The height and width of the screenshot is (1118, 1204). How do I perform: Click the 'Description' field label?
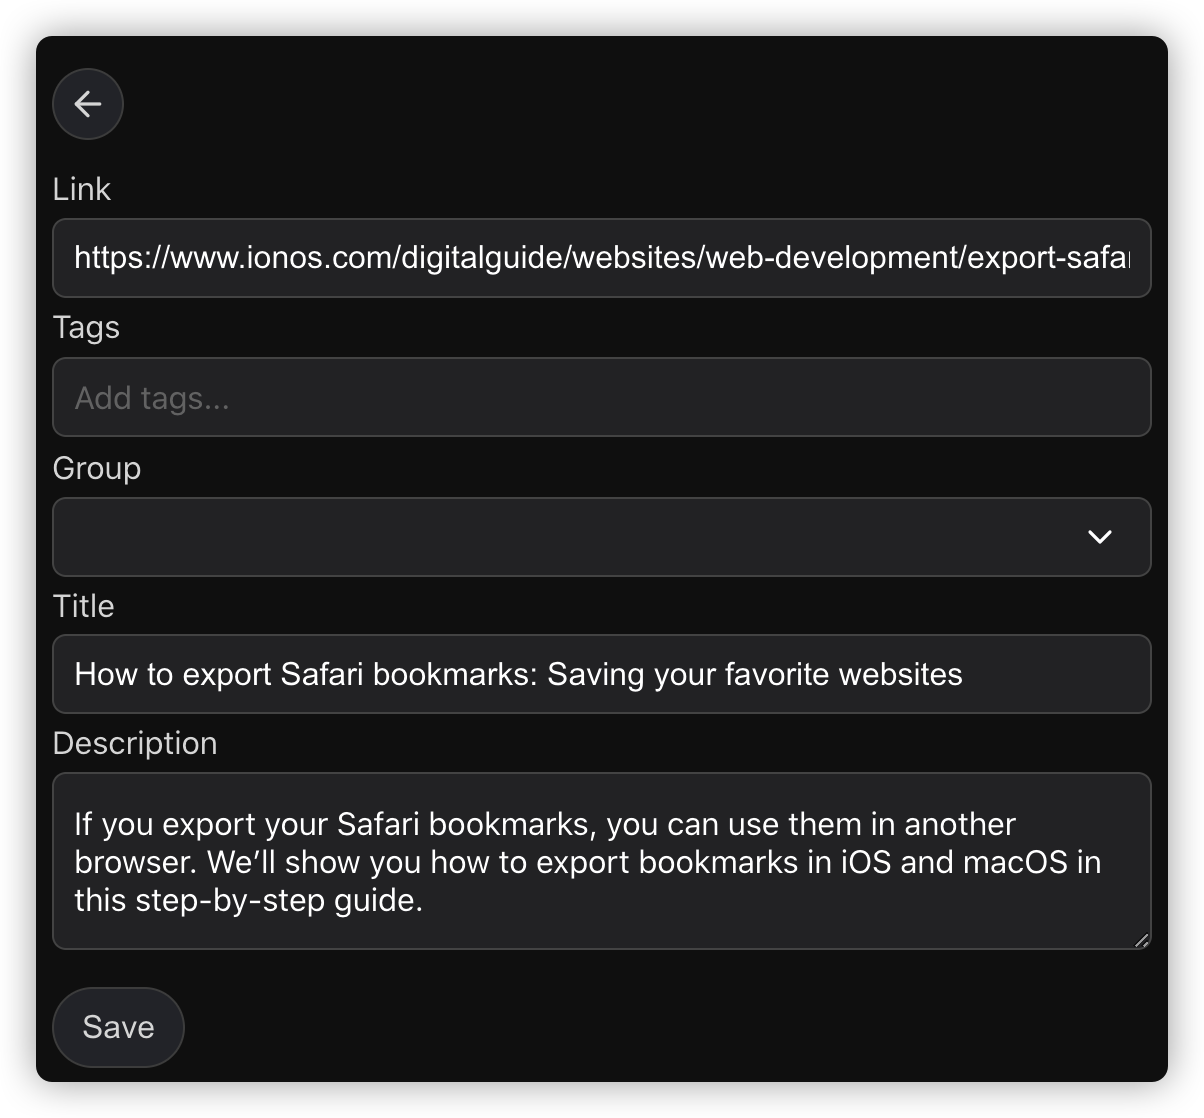(x=135, y=743)
